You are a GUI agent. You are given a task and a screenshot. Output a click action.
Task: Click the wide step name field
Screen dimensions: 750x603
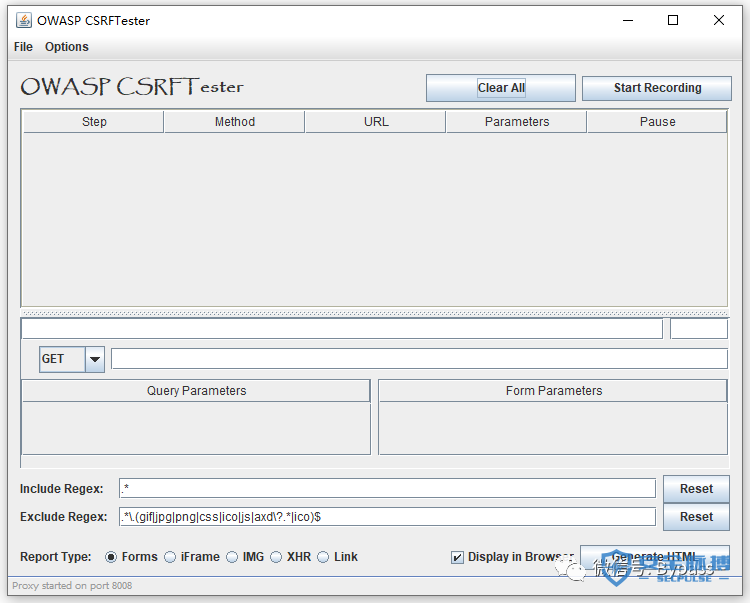[x=342, y=329]
